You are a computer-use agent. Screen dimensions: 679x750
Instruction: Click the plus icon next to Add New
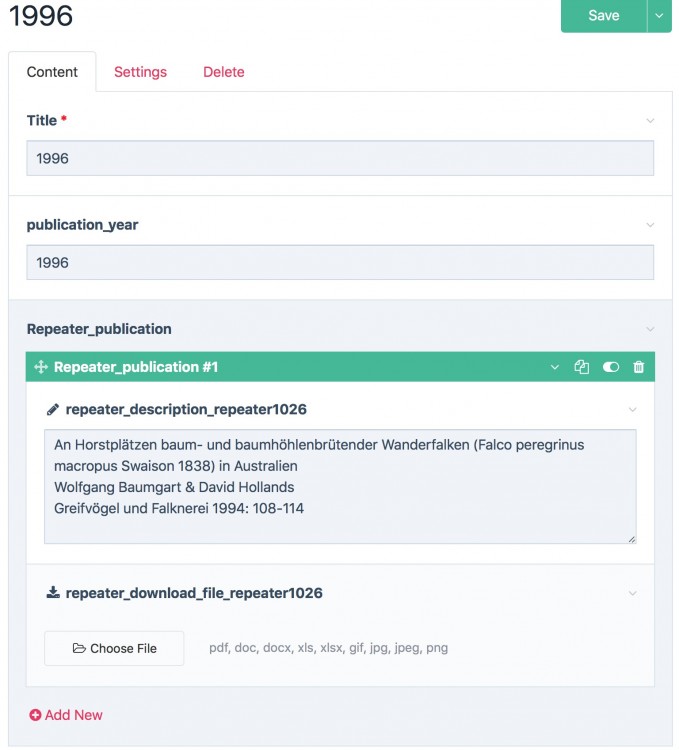click(x=35, y=715)
